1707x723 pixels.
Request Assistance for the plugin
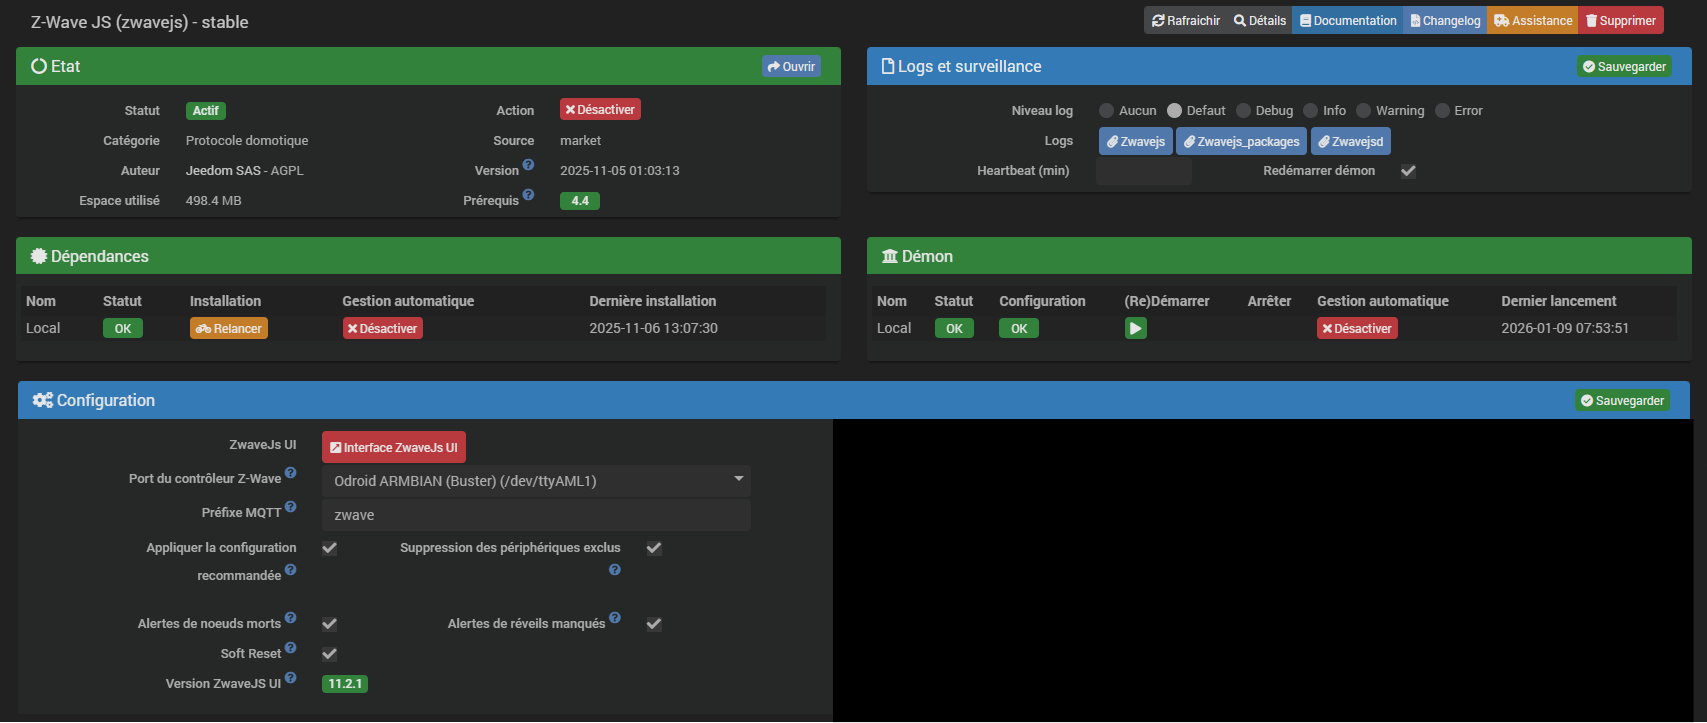(x=1533, y=20)
